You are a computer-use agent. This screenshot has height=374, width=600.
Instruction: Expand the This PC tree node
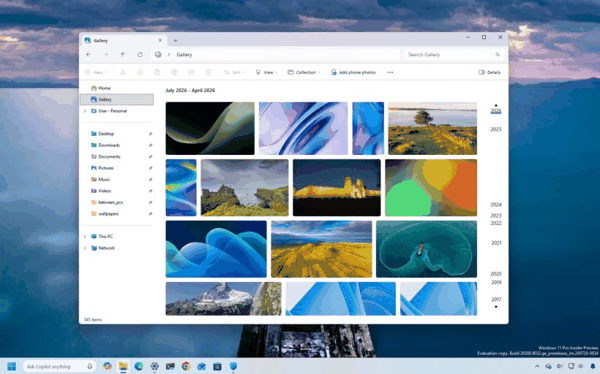[x=85, y=237]
